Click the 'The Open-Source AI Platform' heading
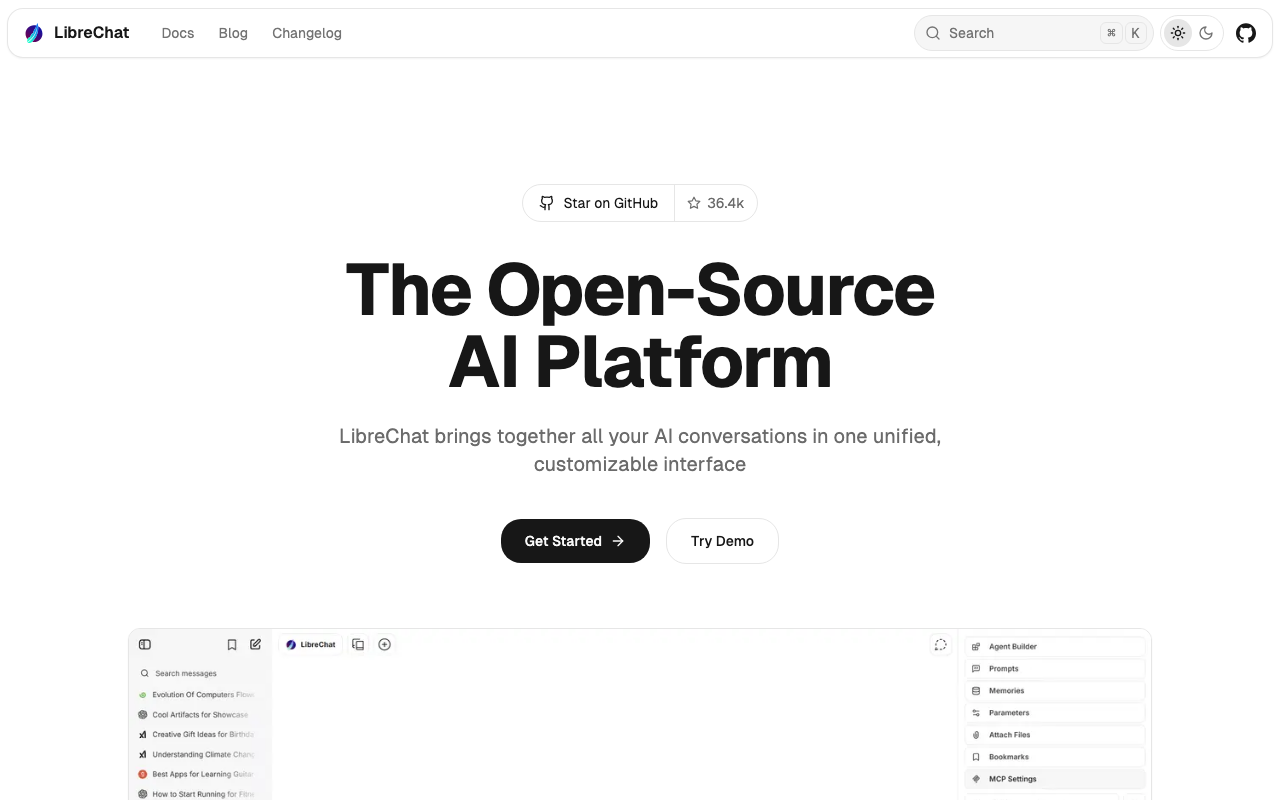The height and width of the screenshot is (800, 1280). click(x=640, y=325)
